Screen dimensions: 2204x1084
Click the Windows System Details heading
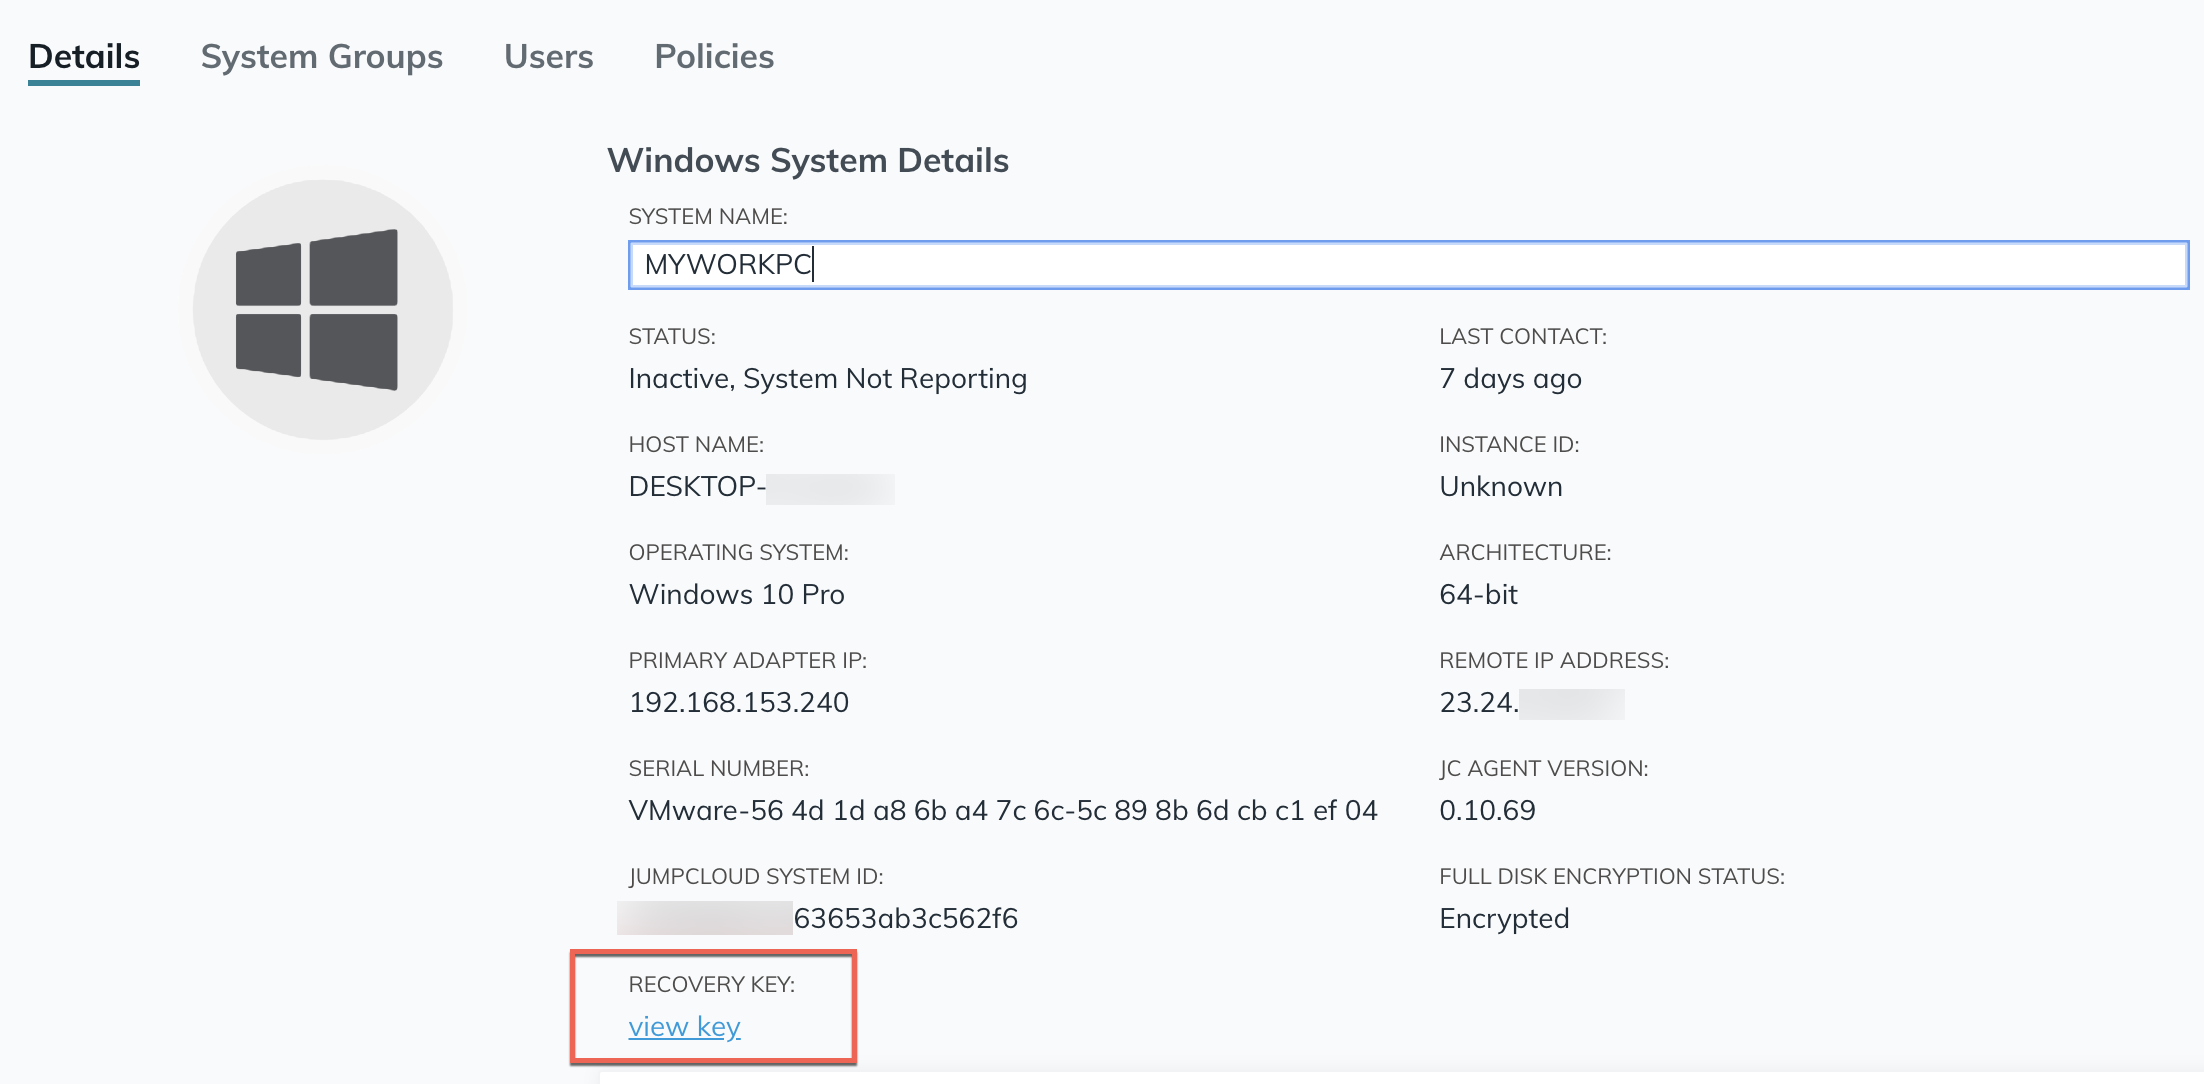point(808,161)
